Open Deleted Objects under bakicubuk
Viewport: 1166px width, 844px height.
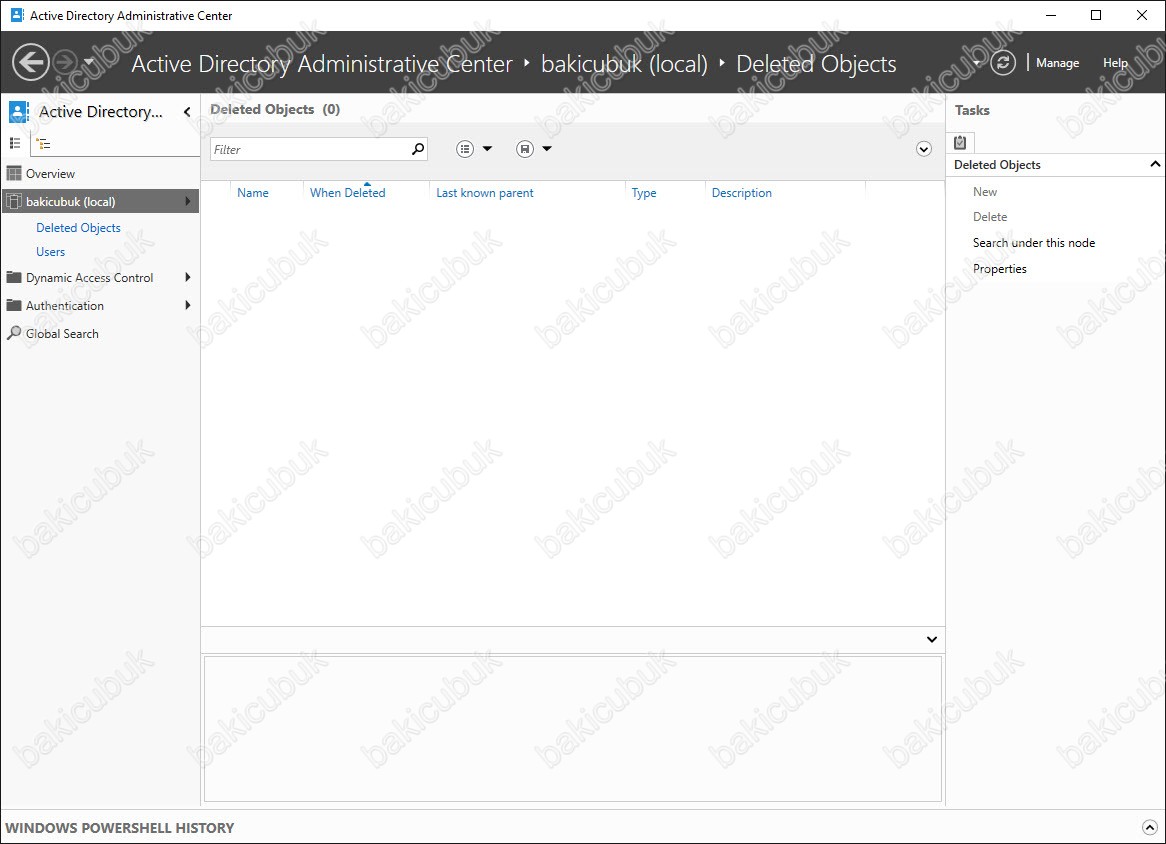click(x=78, y=228)
